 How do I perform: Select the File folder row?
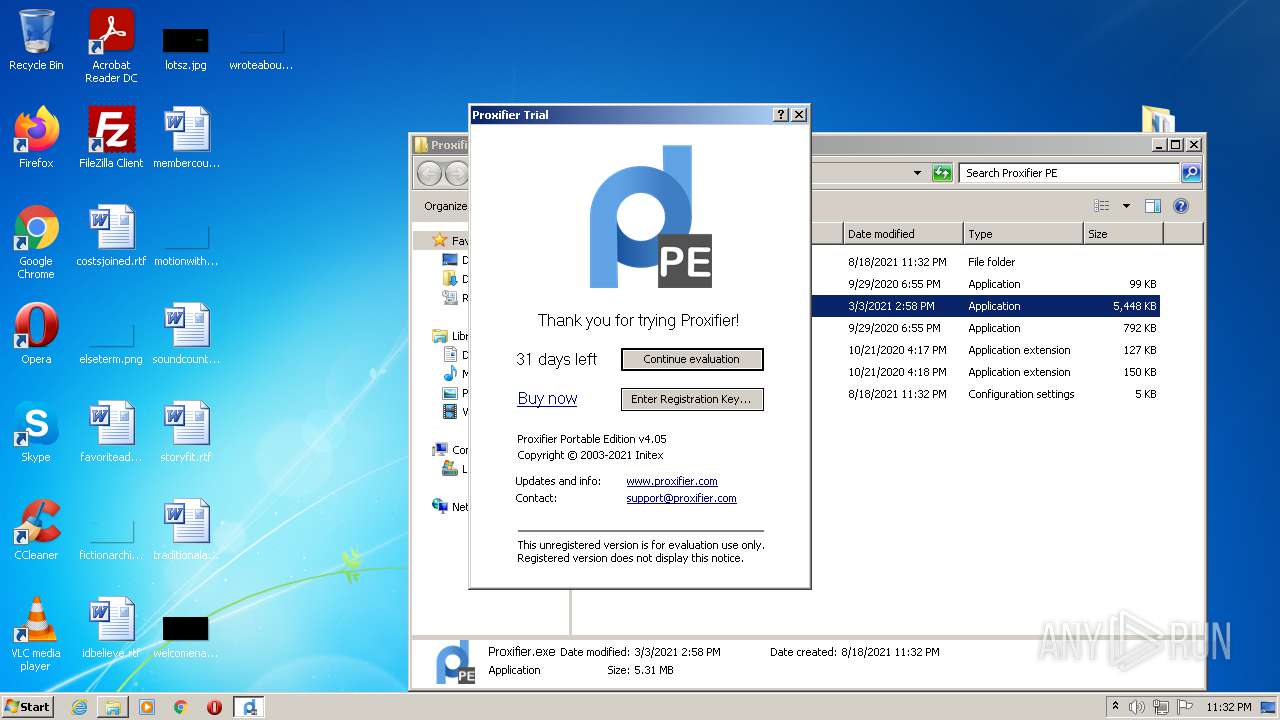[985, 262]
